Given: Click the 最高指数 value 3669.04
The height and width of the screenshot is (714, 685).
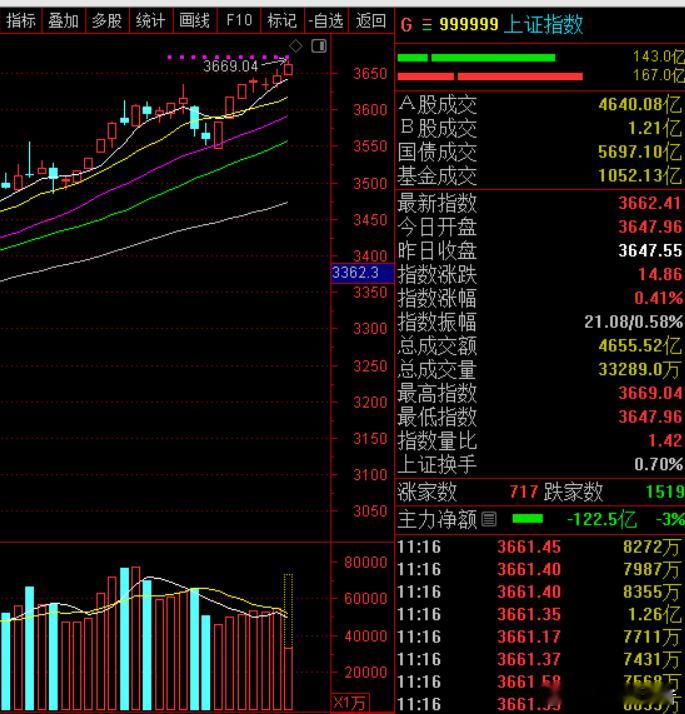Looking at the screenshot, I should click(x=650, y=393).
